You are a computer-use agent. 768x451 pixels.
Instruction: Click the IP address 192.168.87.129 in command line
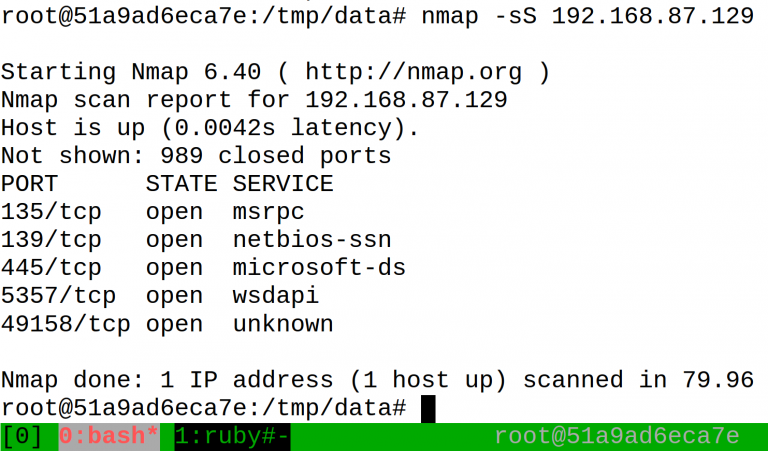click(x=653, y=16)
